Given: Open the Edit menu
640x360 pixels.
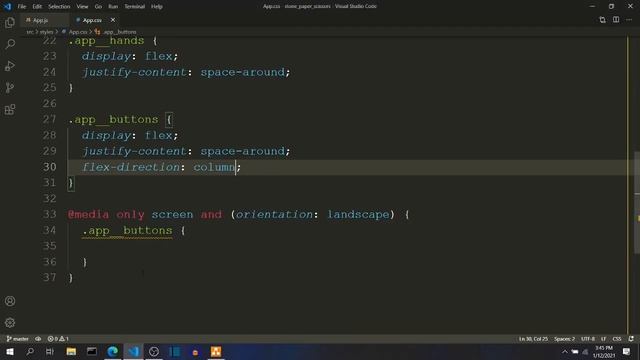Looking at the screenshot, I should click(37, 7).
